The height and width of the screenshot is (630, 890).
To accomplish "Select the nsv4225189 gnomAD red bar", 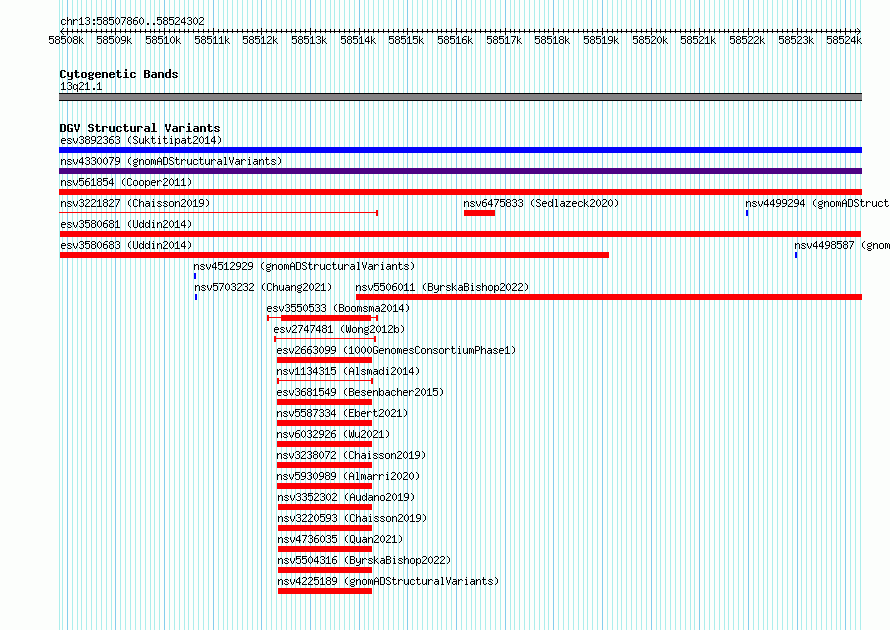I will point(325,591).
